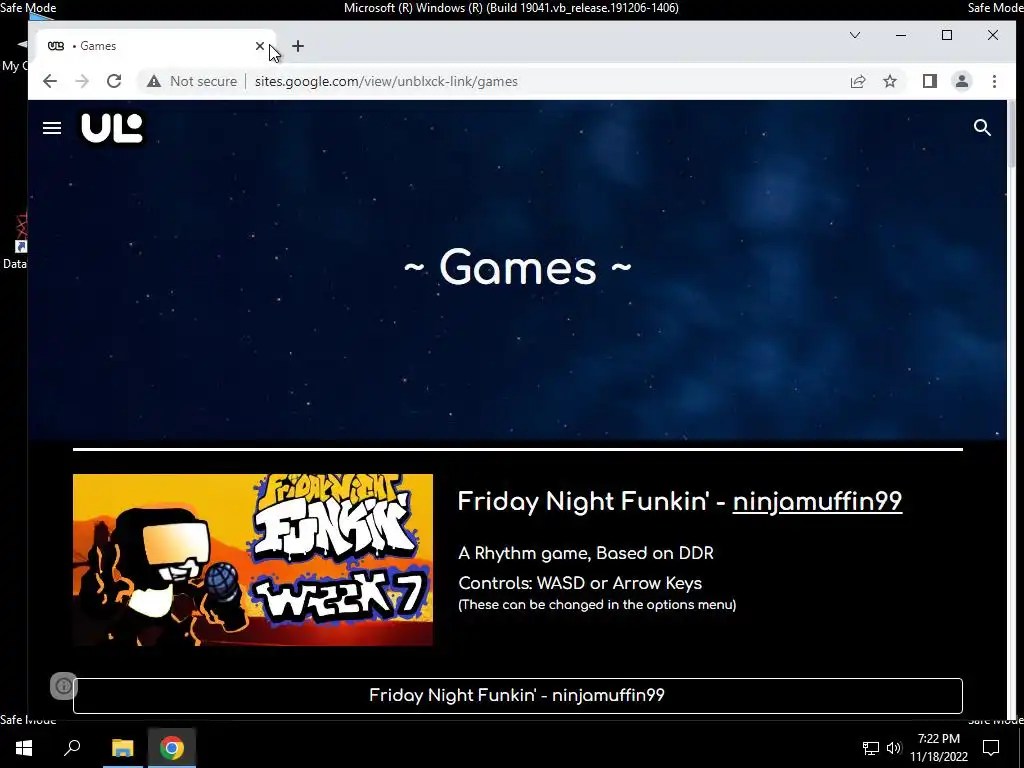Minimize the Chrome window

pos(901,35)
